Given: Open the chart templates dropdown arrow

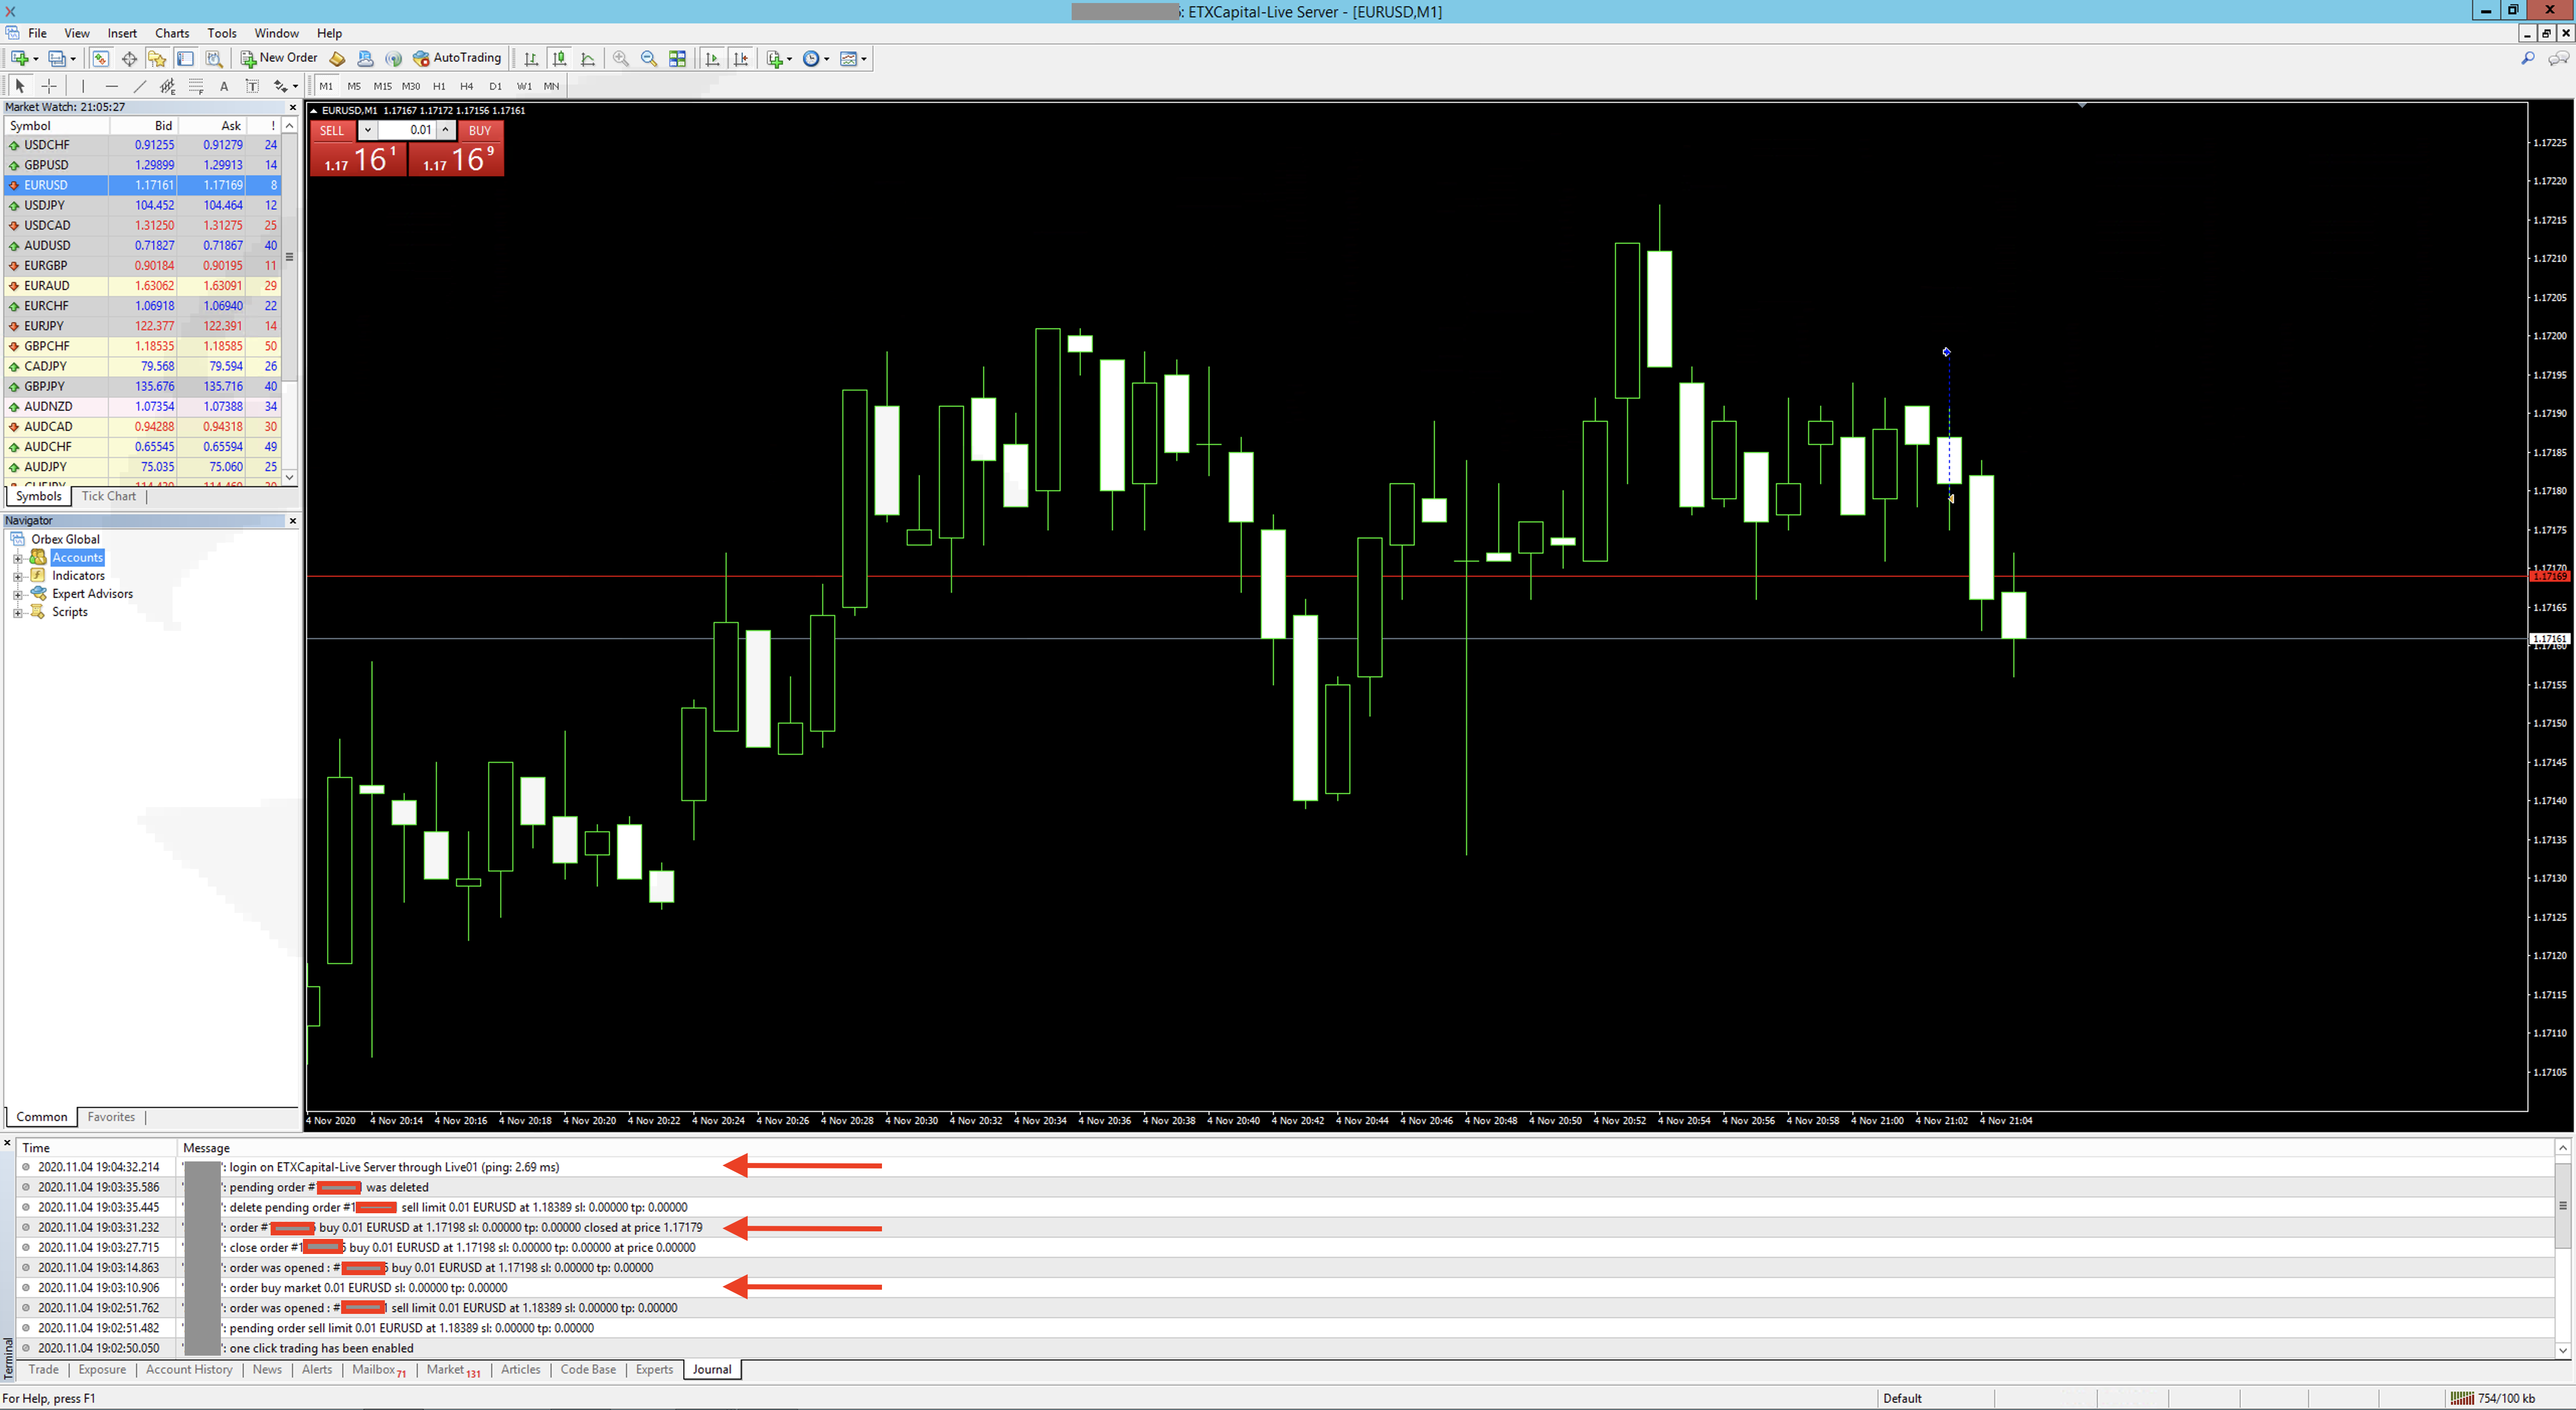Looking at the screenshot, I should click(864, 59).
